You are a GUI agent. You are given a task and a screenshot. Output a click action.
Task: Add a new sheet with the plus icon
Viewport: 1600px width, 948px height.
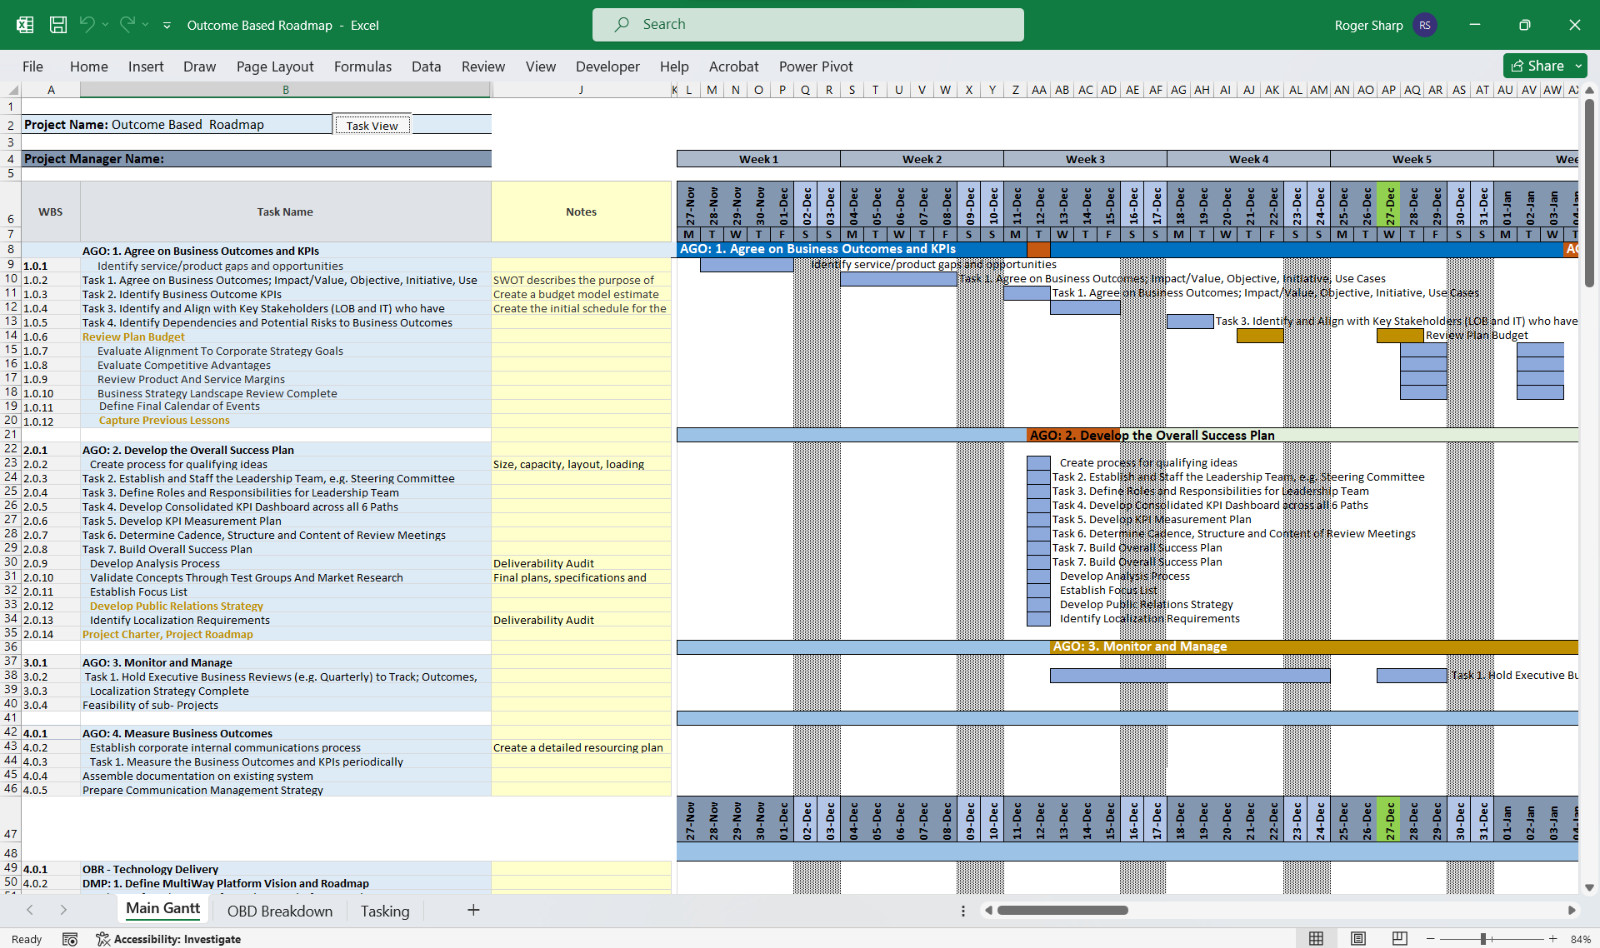tap(473, 910)
